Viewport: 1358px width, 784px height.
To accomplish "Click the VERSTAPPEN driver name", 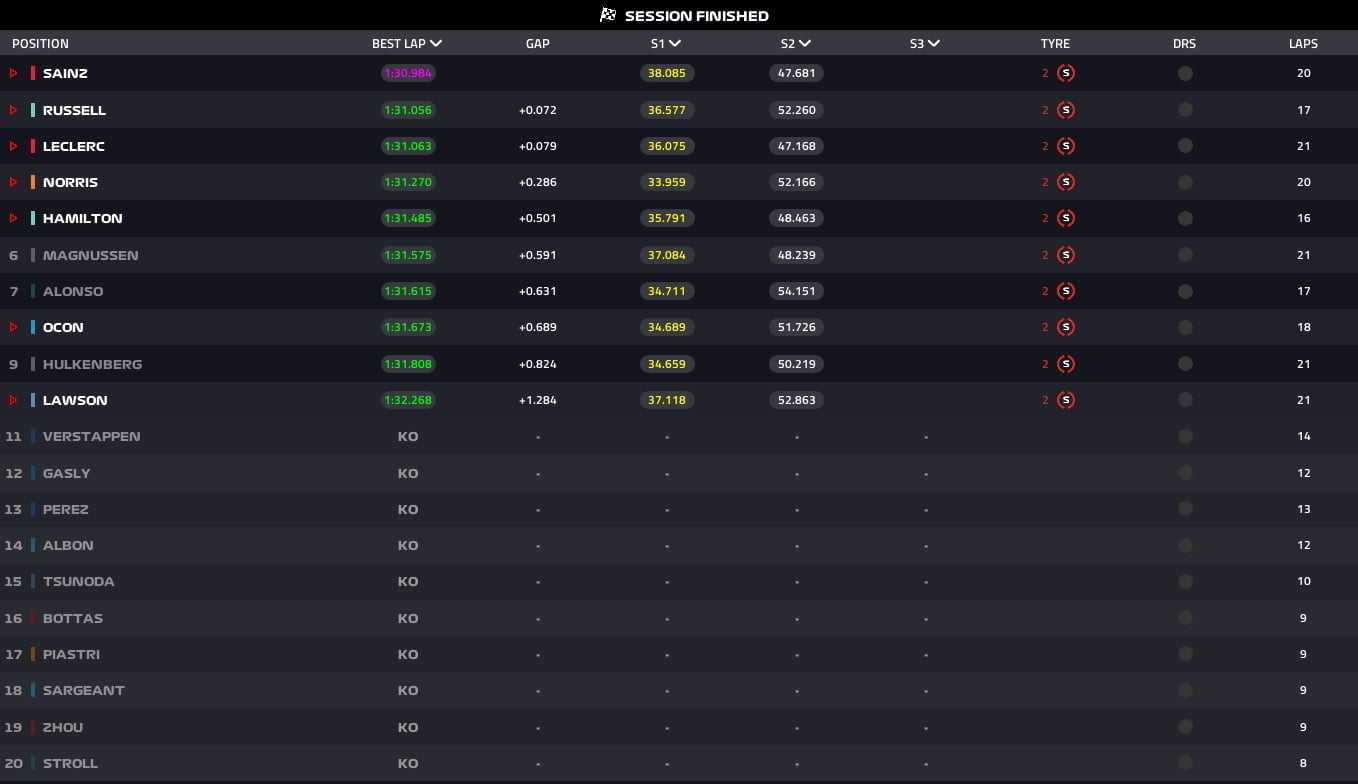I will click(x=92, y=436).
